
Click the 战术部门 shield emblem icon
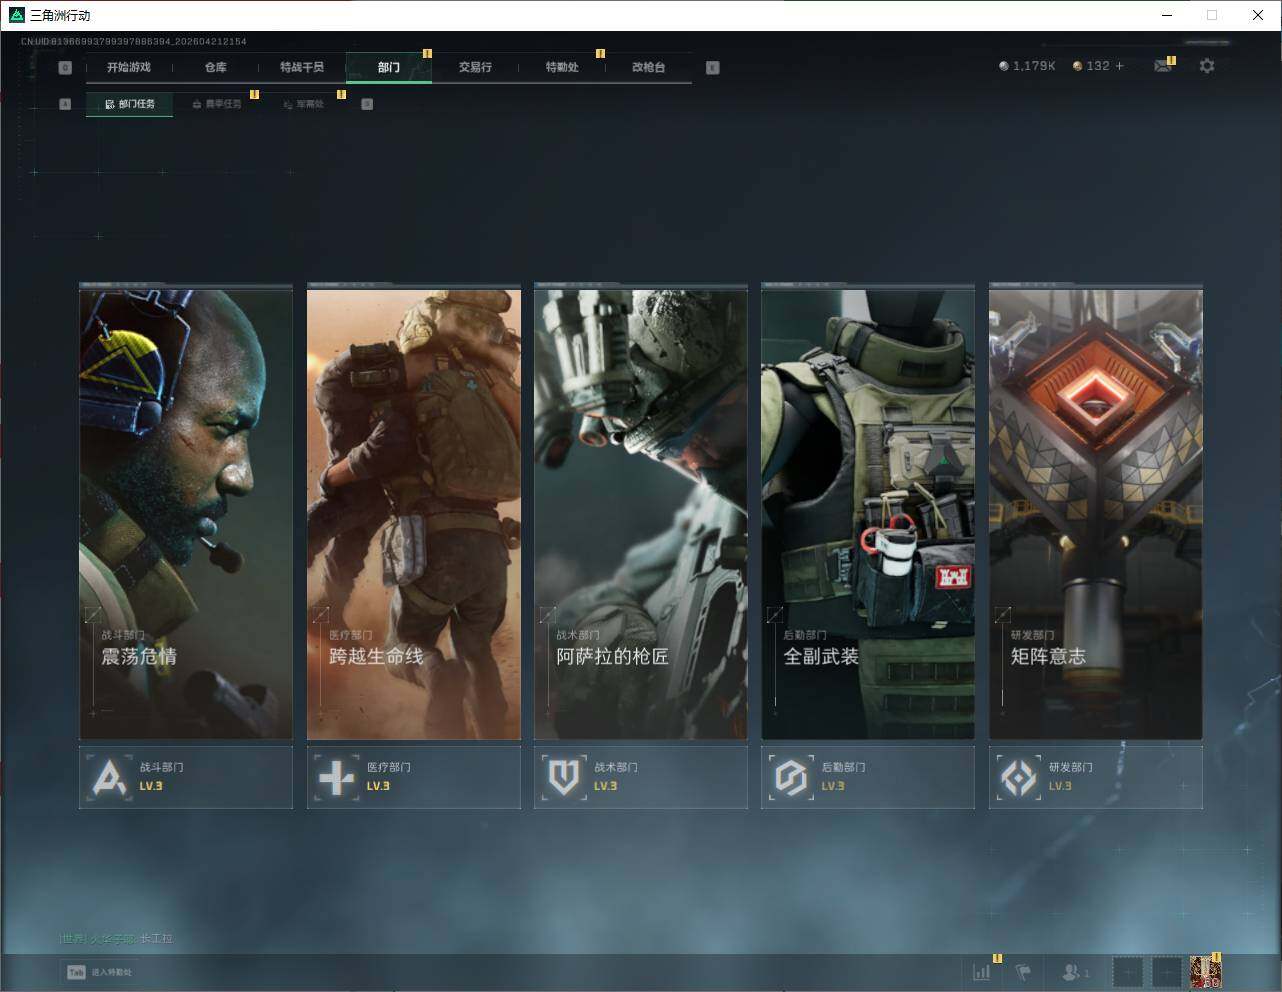point(564,777)
